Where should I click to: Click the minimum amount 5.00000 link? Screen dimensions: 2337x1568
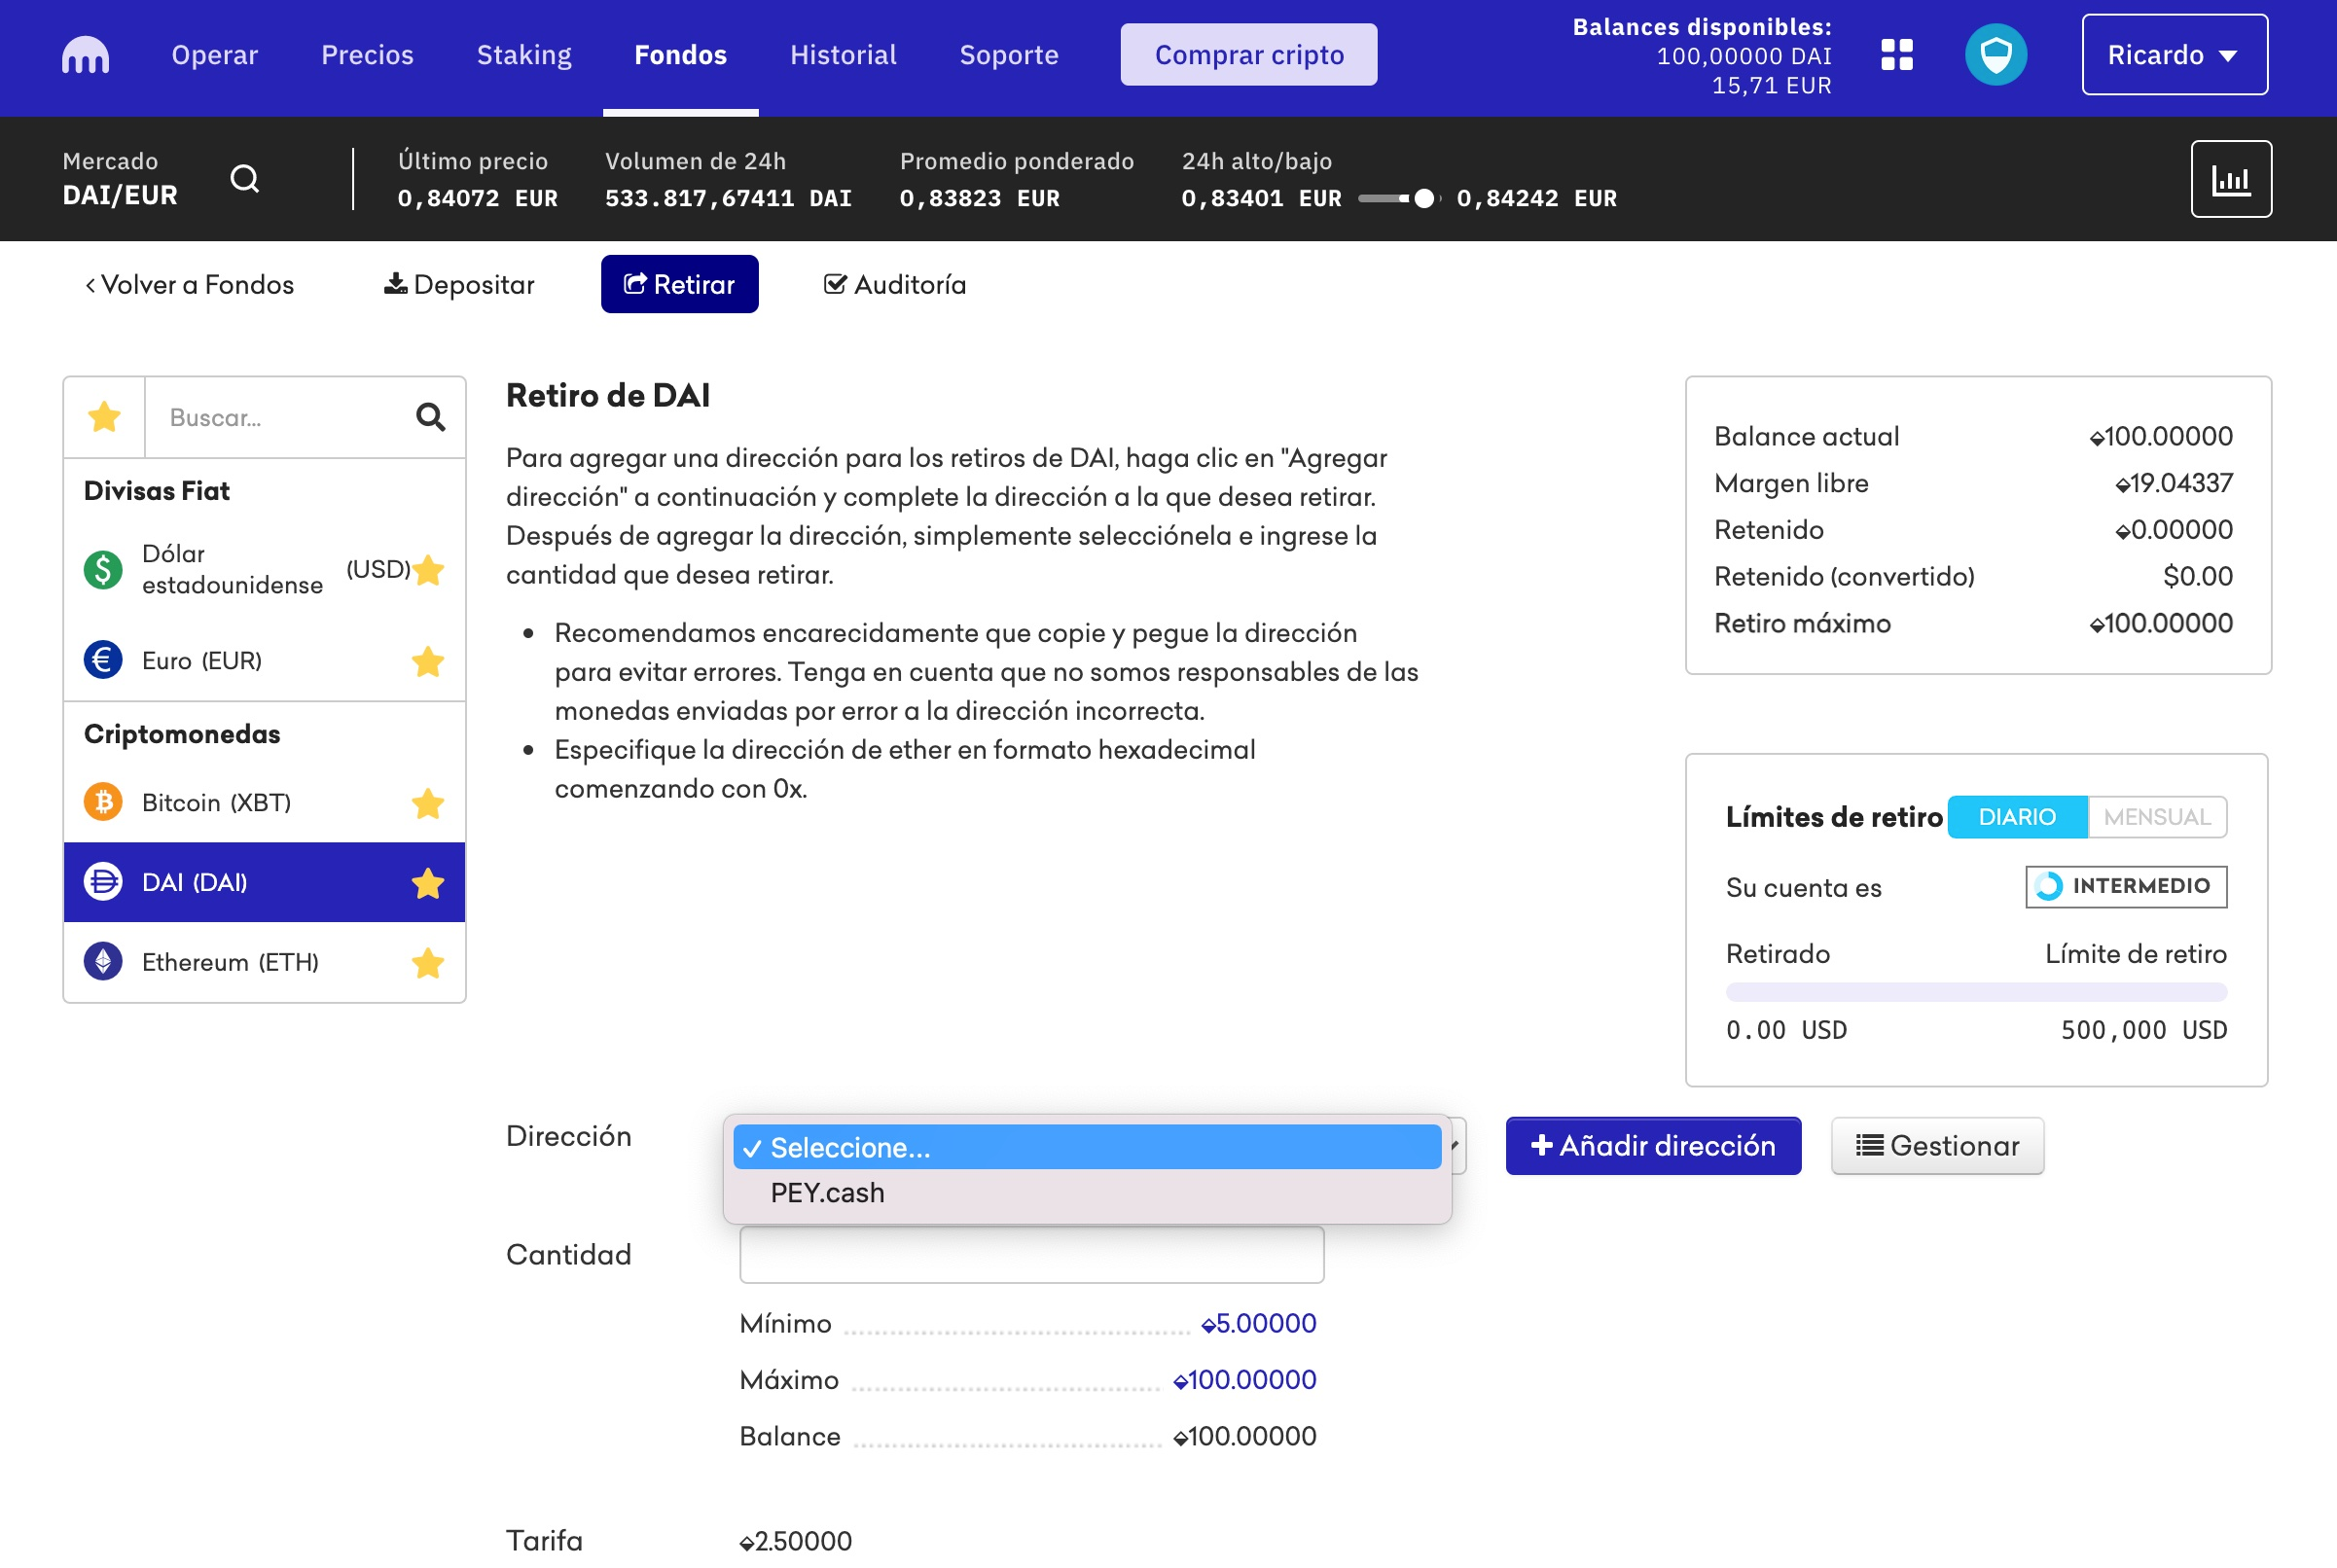(x=1258, y=1323)
